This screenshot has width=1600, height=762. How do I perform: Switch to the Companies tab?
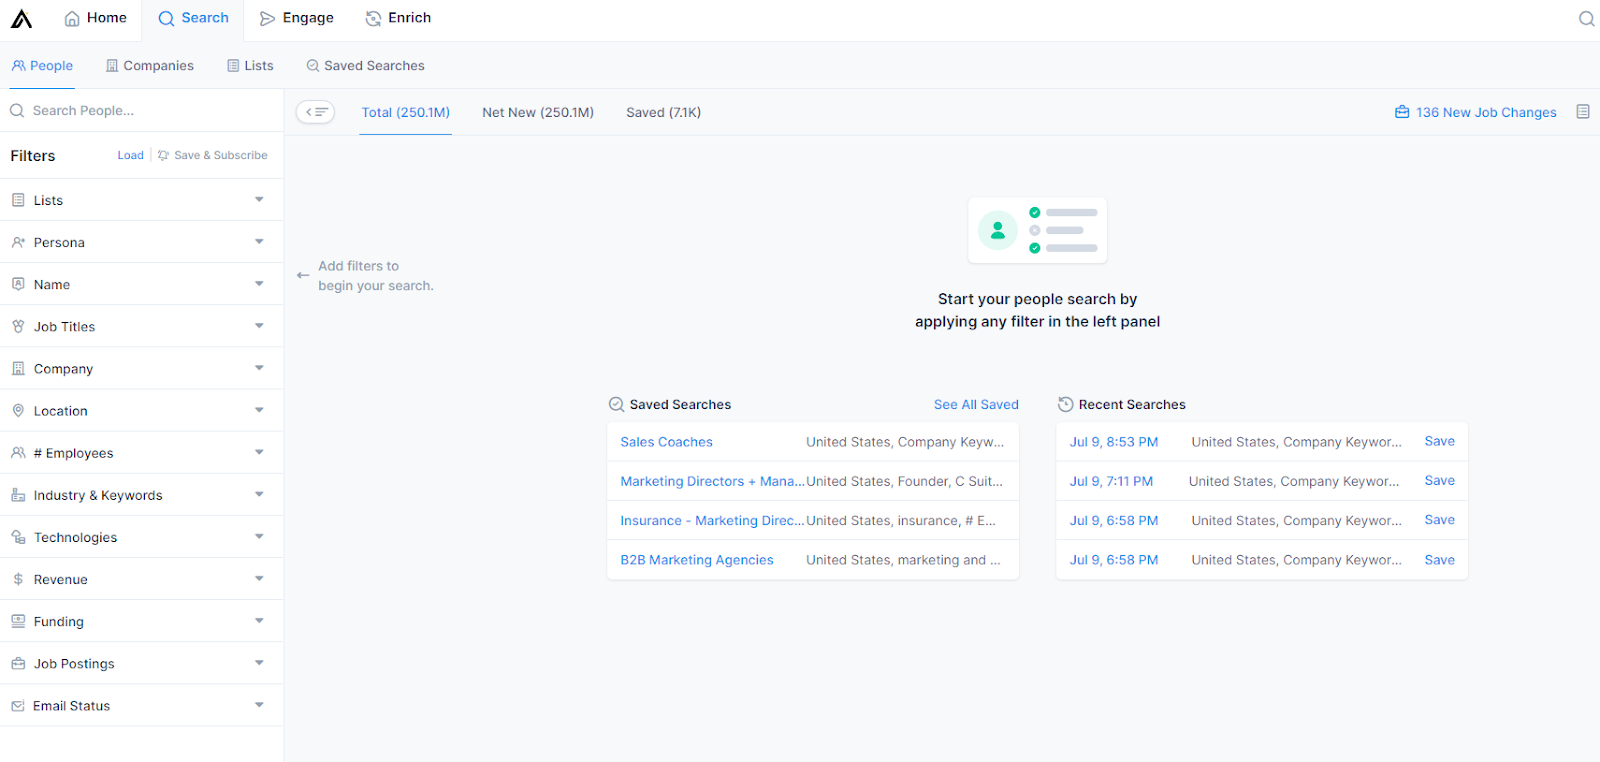(x=150, y=66)
